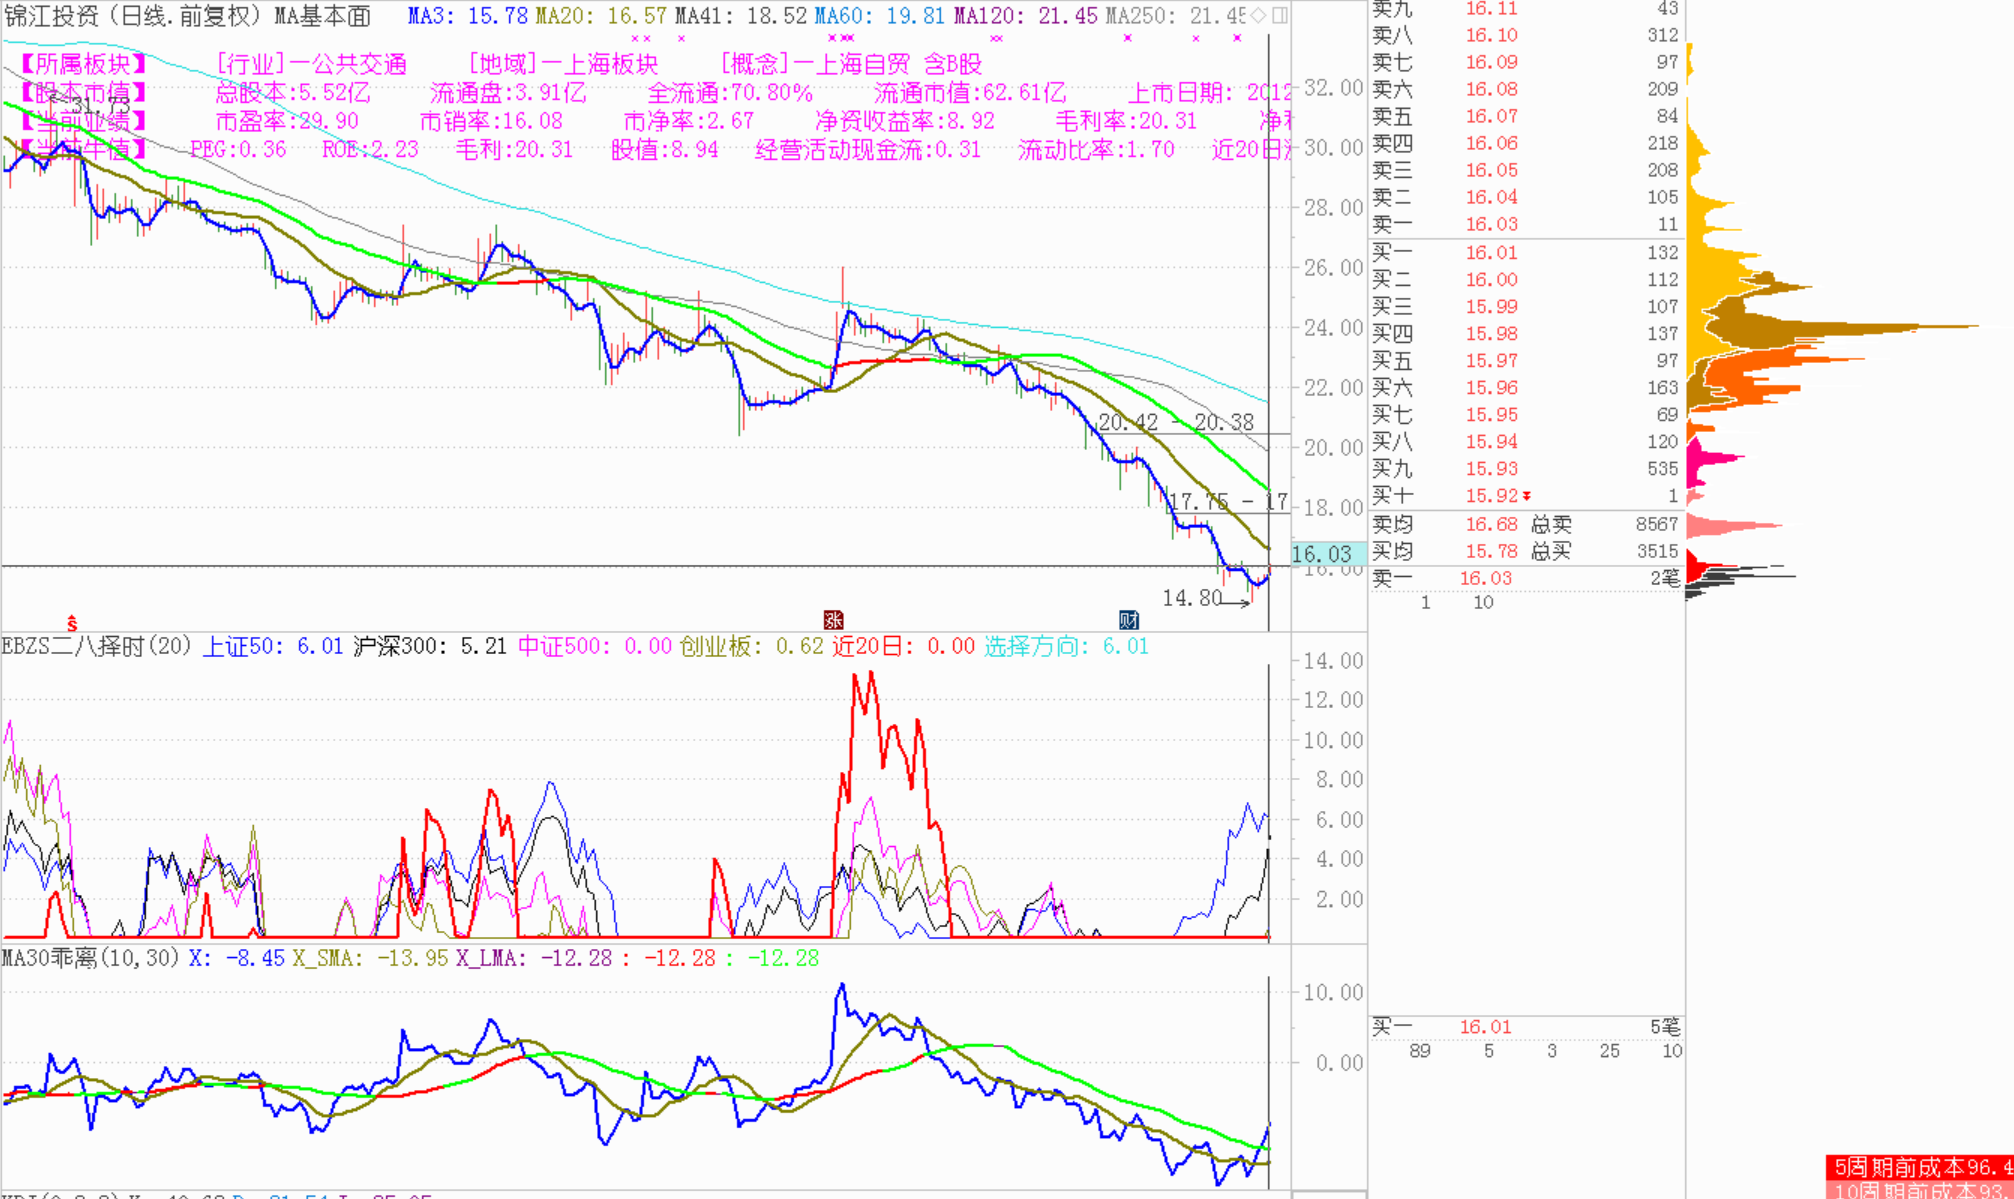Click the EBZS二八择时(20) indicator name

tap(97, 646)
